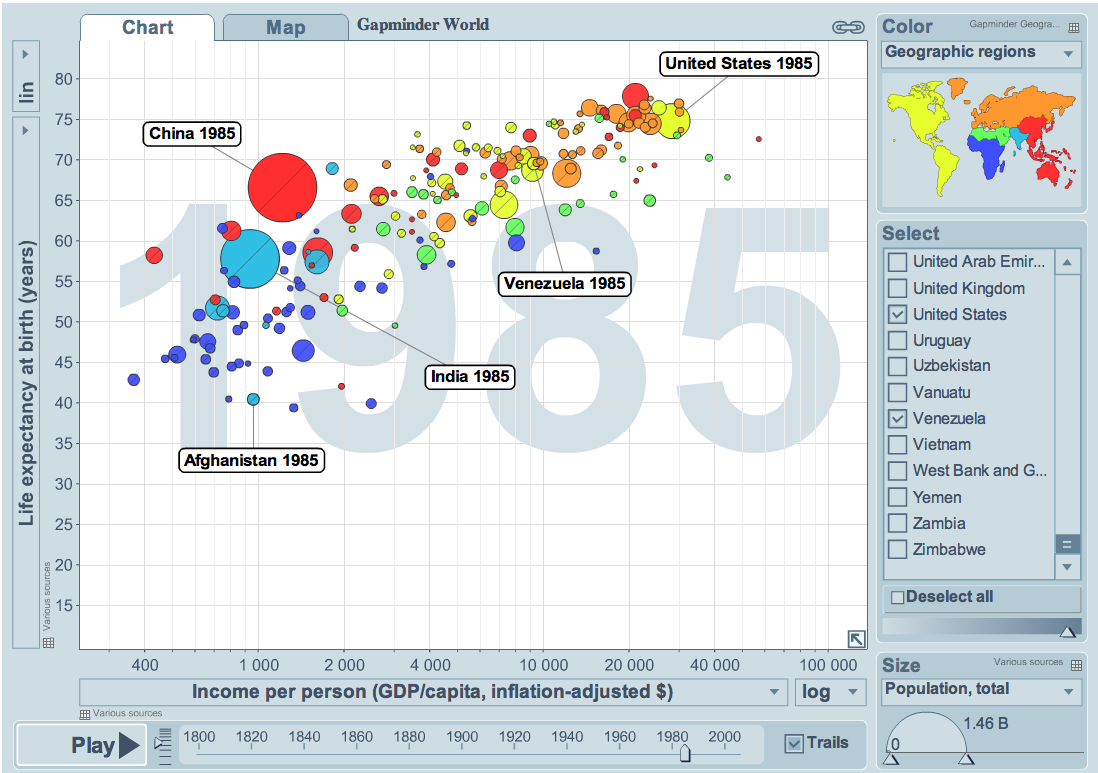Uncheck the United States checkbox

point(897,314)
